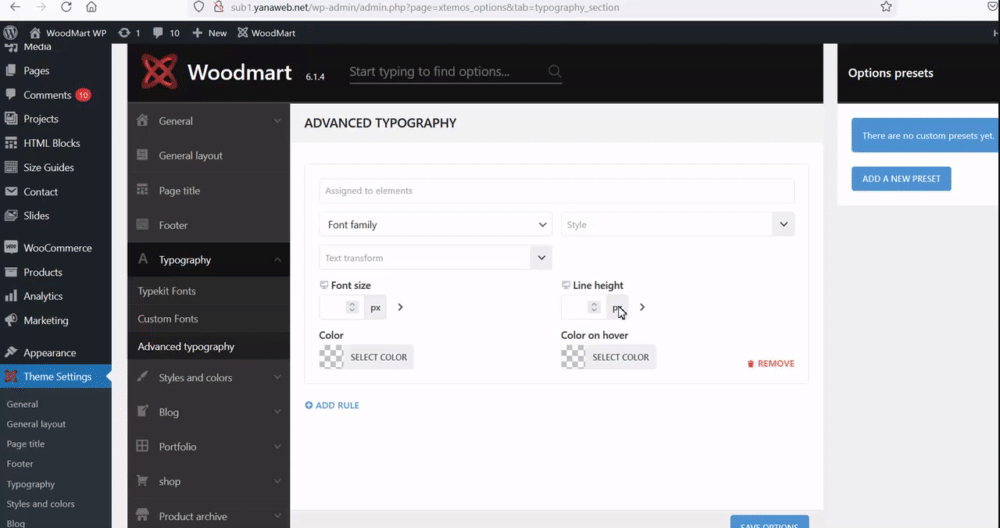Open comments bubble showing 10 in admin bar
The image size is (1000, 528).
[x=166, y=33]
